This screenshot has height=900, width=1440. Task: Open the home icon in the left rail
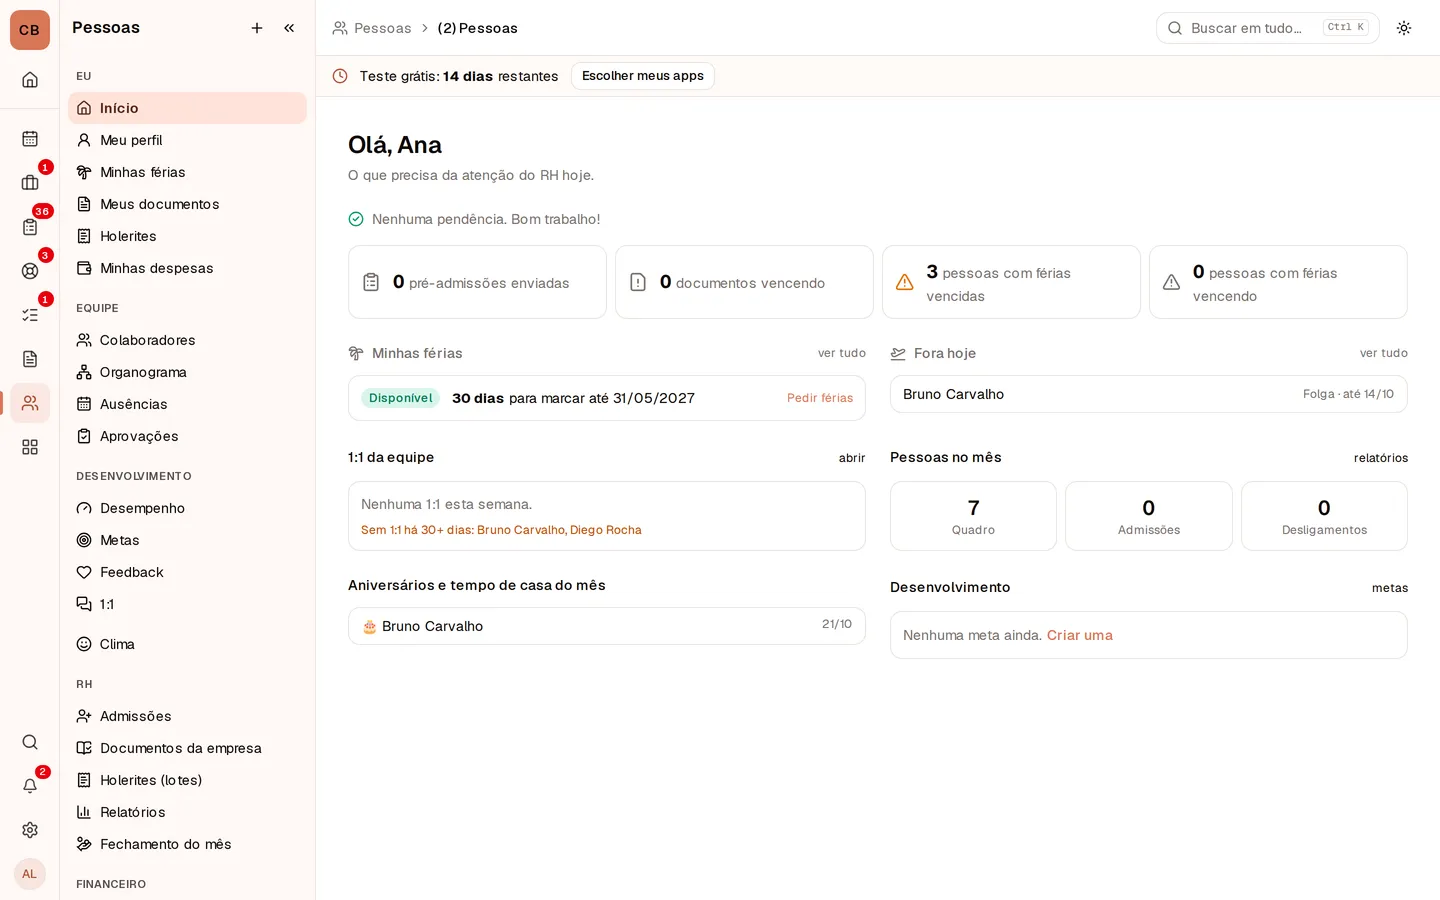(30, 80)
